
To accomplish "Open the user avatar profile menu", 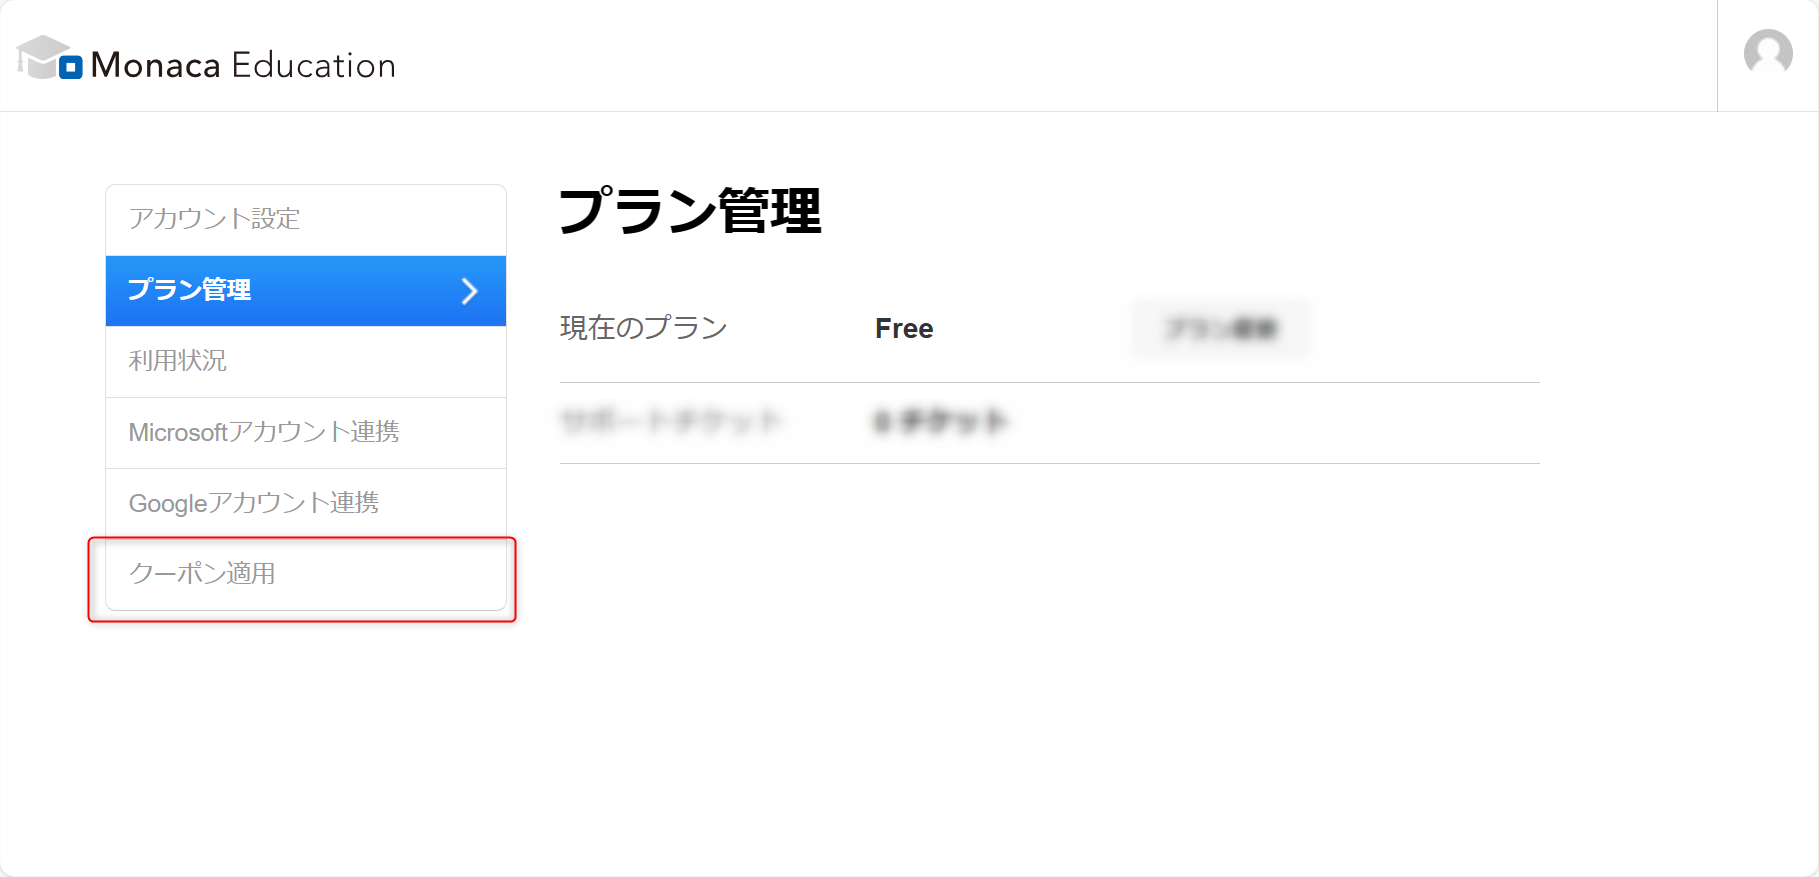I will click(1768, 52).
